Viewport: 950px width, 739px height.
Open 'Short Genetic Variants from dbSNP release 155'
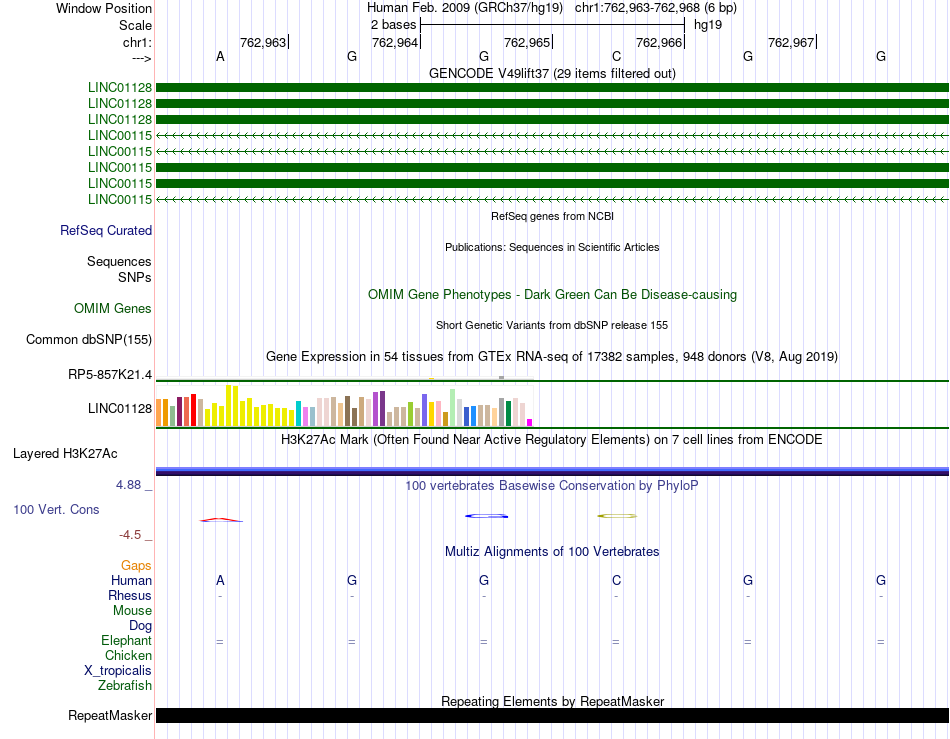552,325
